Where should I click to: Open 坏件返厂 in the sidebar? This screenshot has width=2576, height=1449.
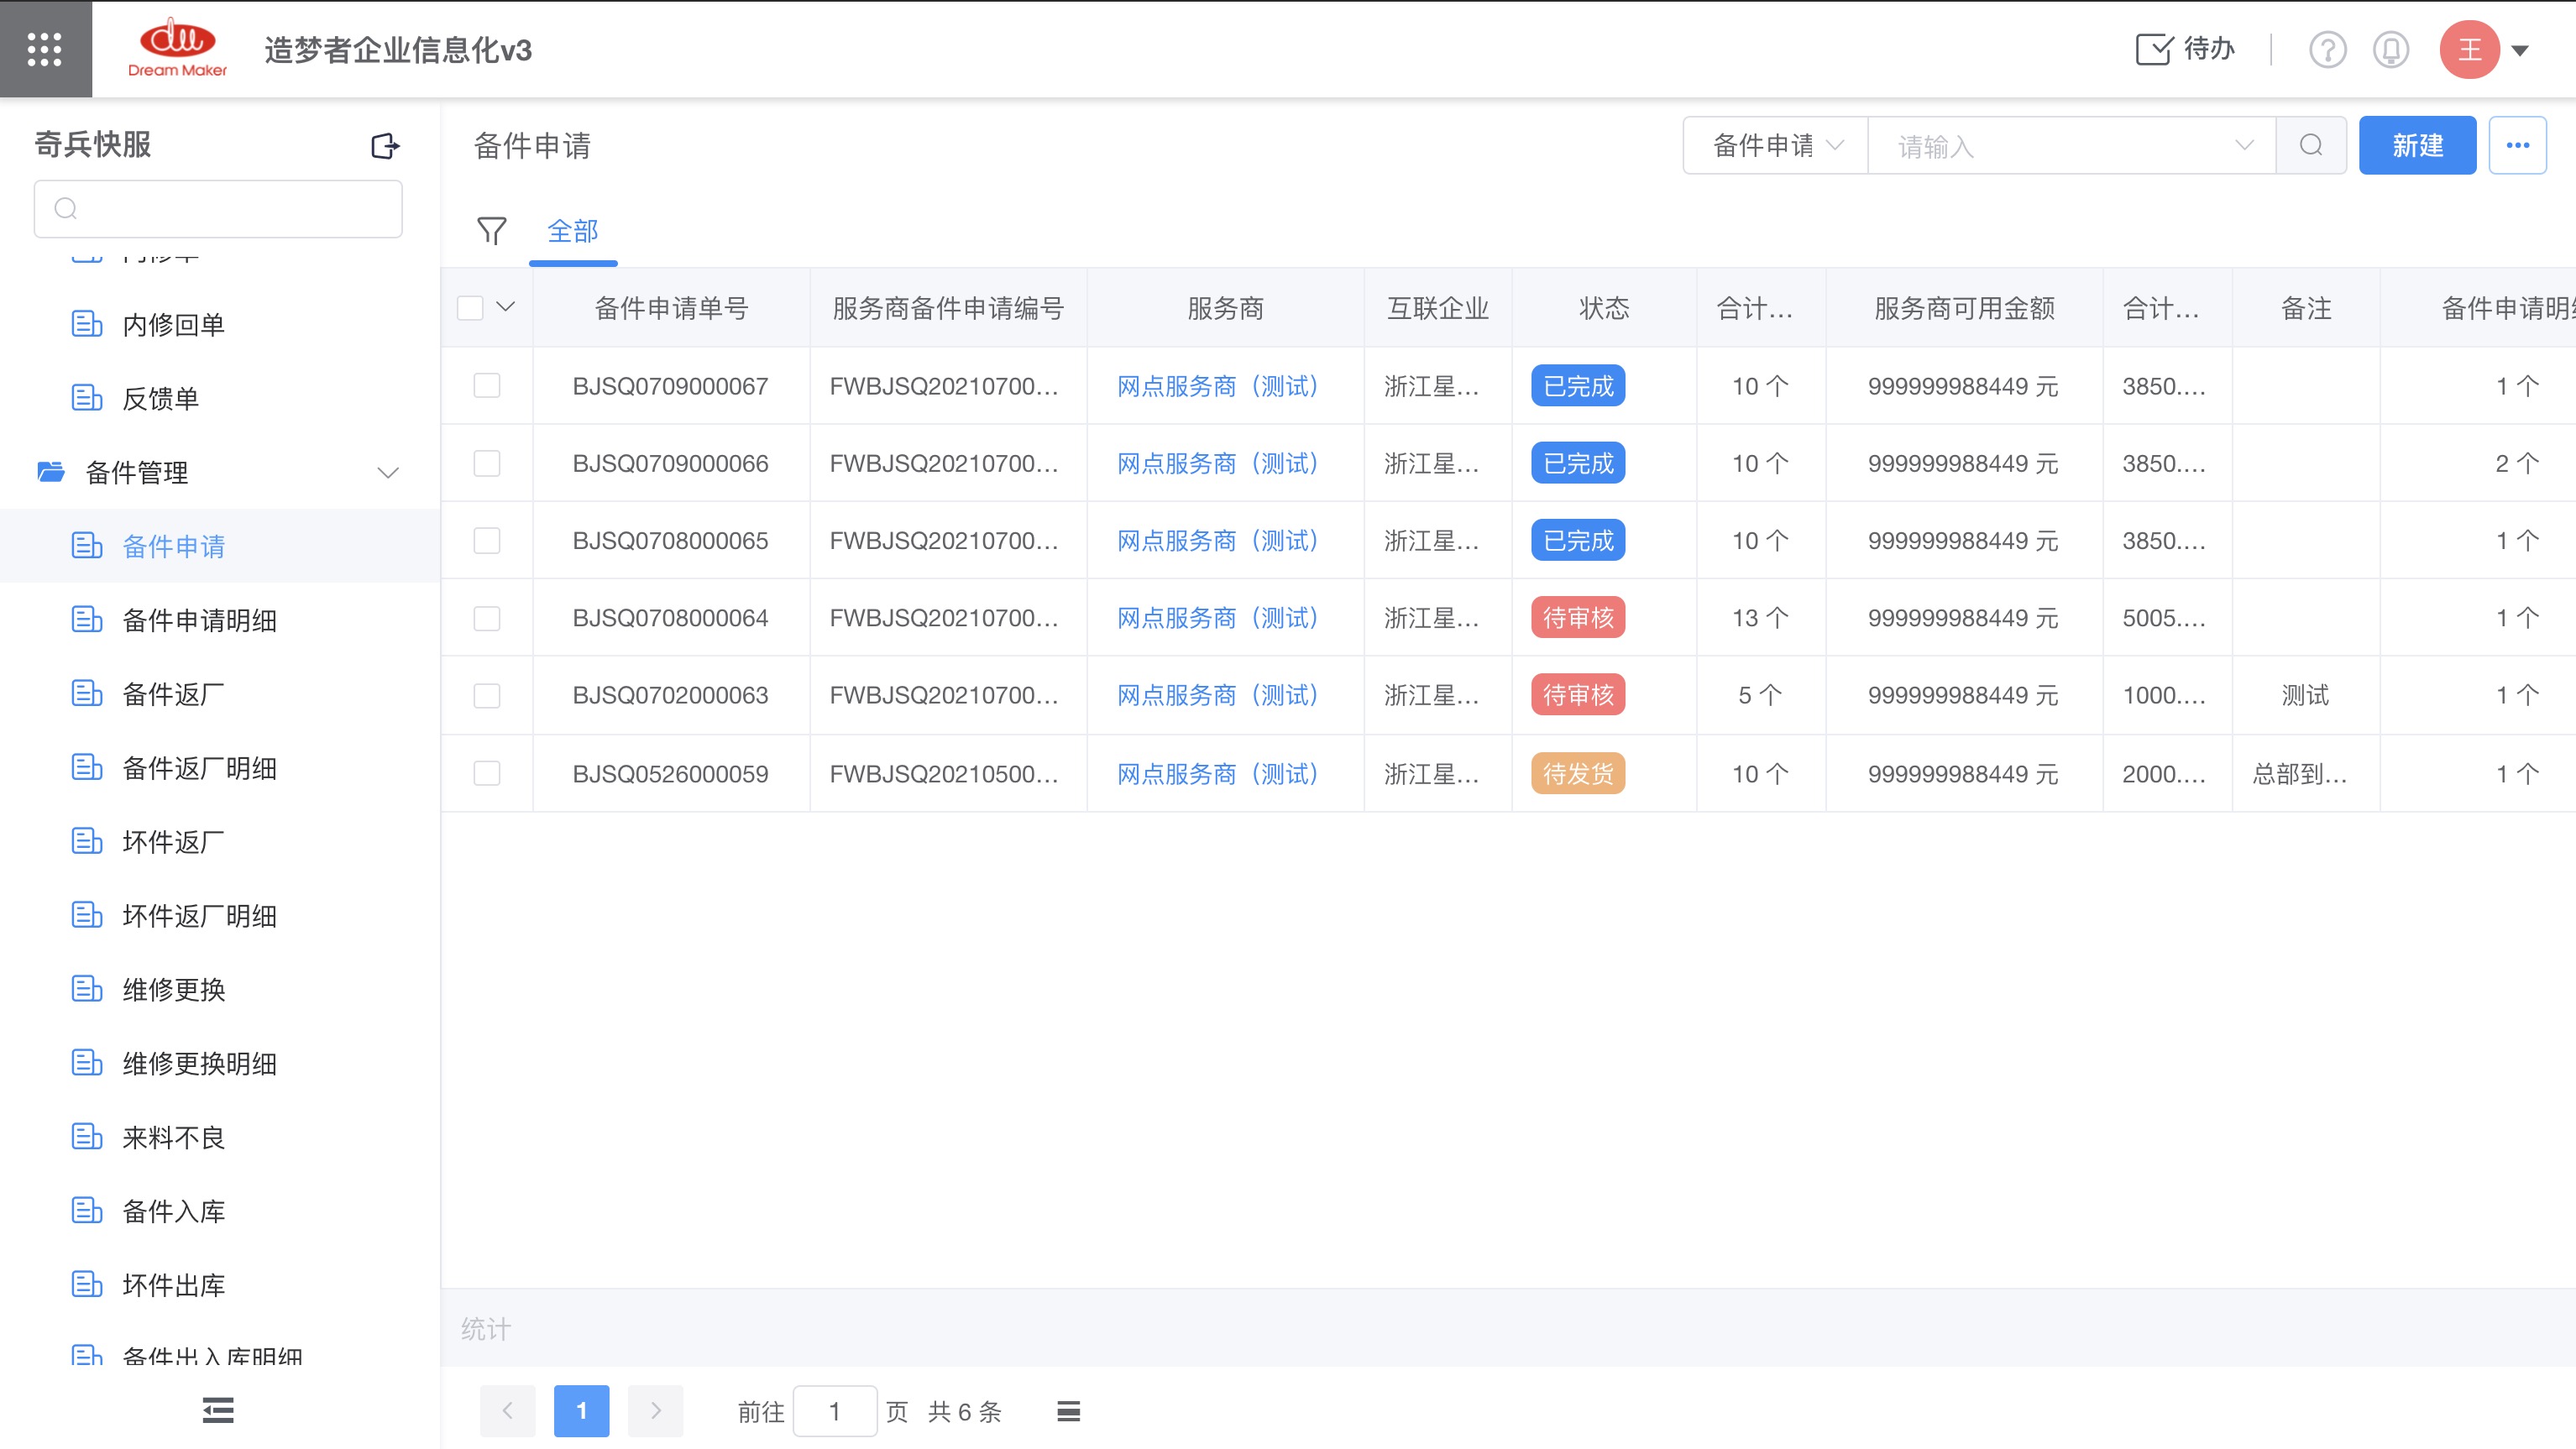click(x=173, y=842)
